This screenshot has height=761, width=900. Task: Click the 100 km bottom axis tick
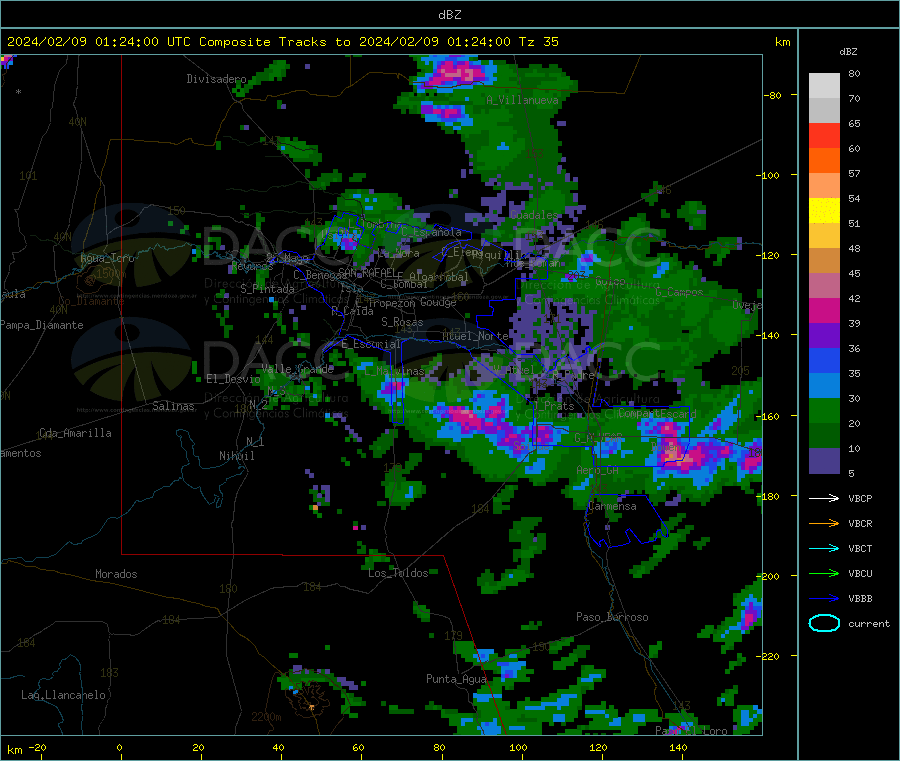coord(518,747)
